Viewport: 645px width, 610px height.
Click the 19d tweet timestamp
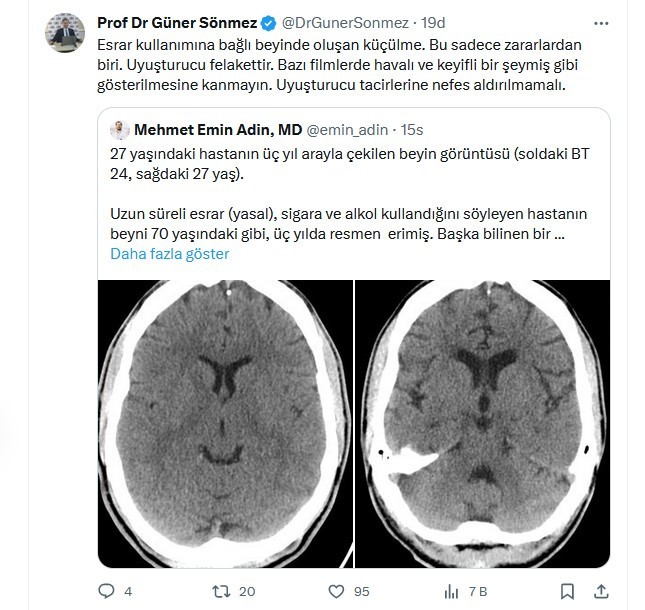[x=433, y=23]
